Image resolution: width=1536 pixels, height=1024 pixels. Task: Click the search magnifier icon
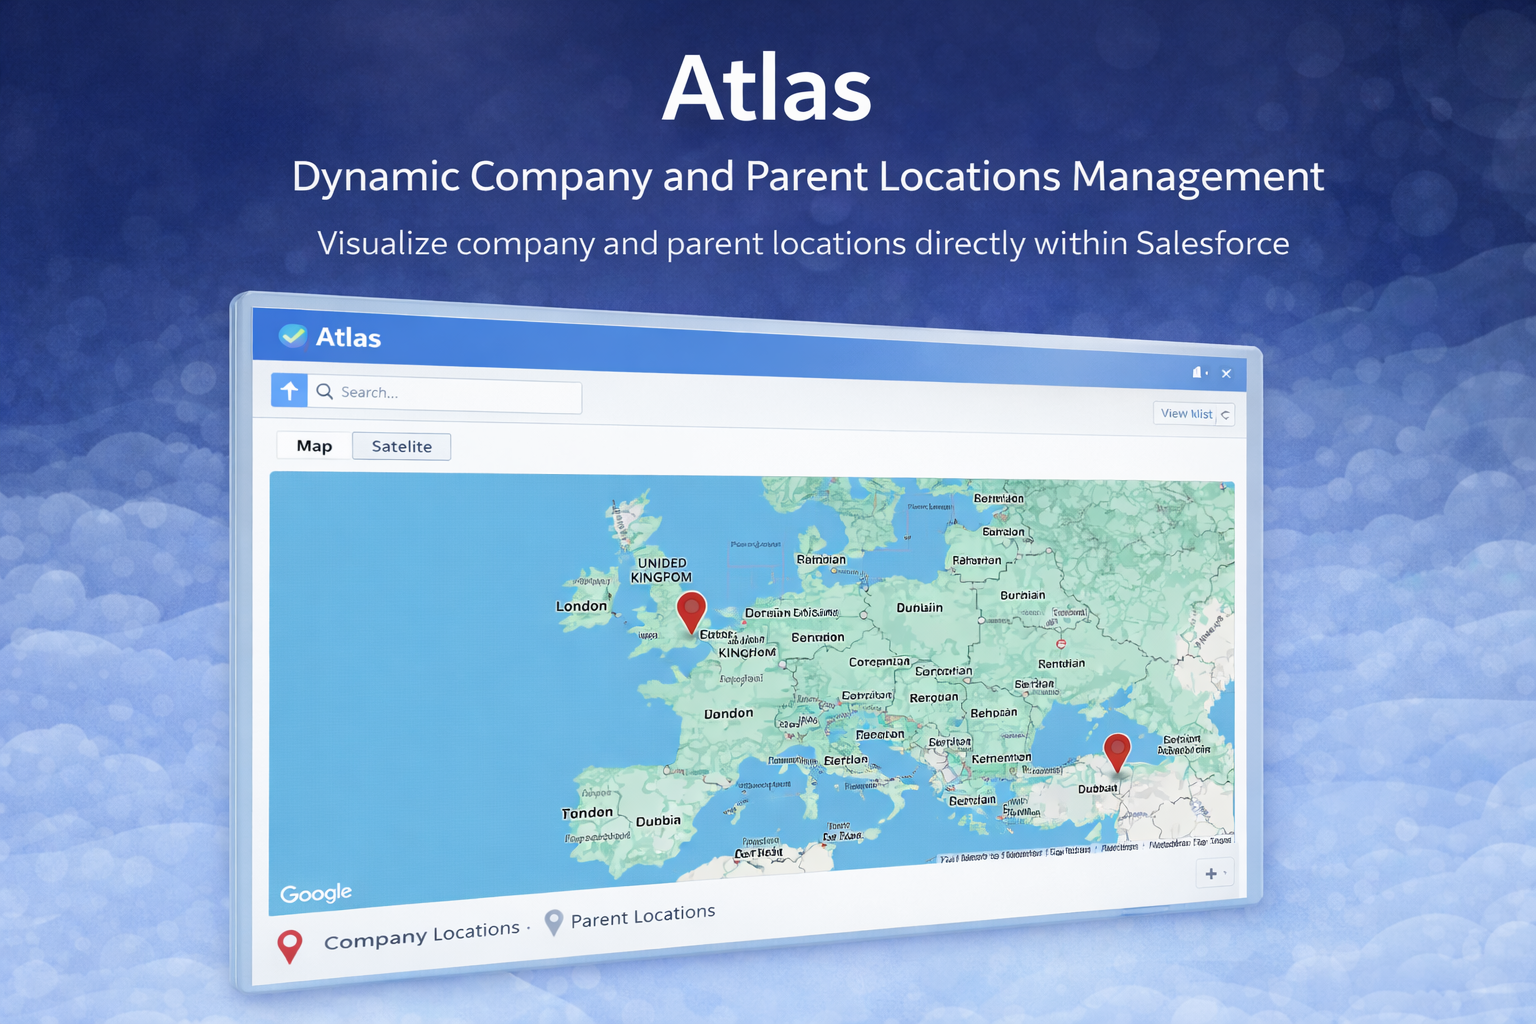point(325,391)
